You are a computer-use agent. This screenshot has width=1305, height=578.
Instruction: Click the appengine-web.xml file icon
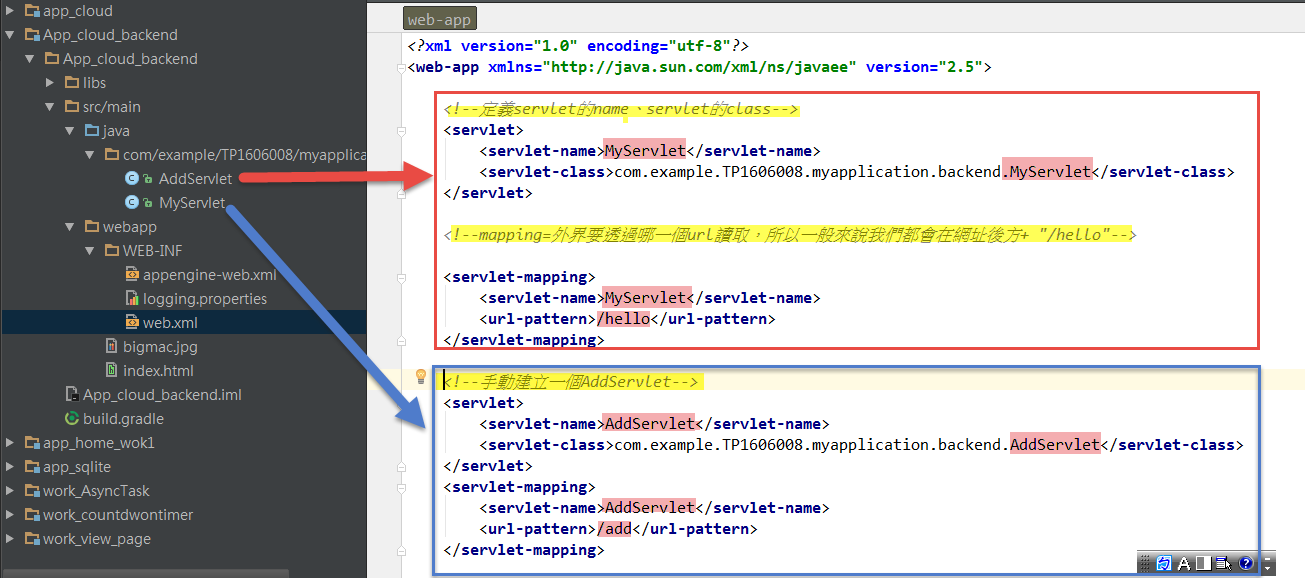pos(133,275)
